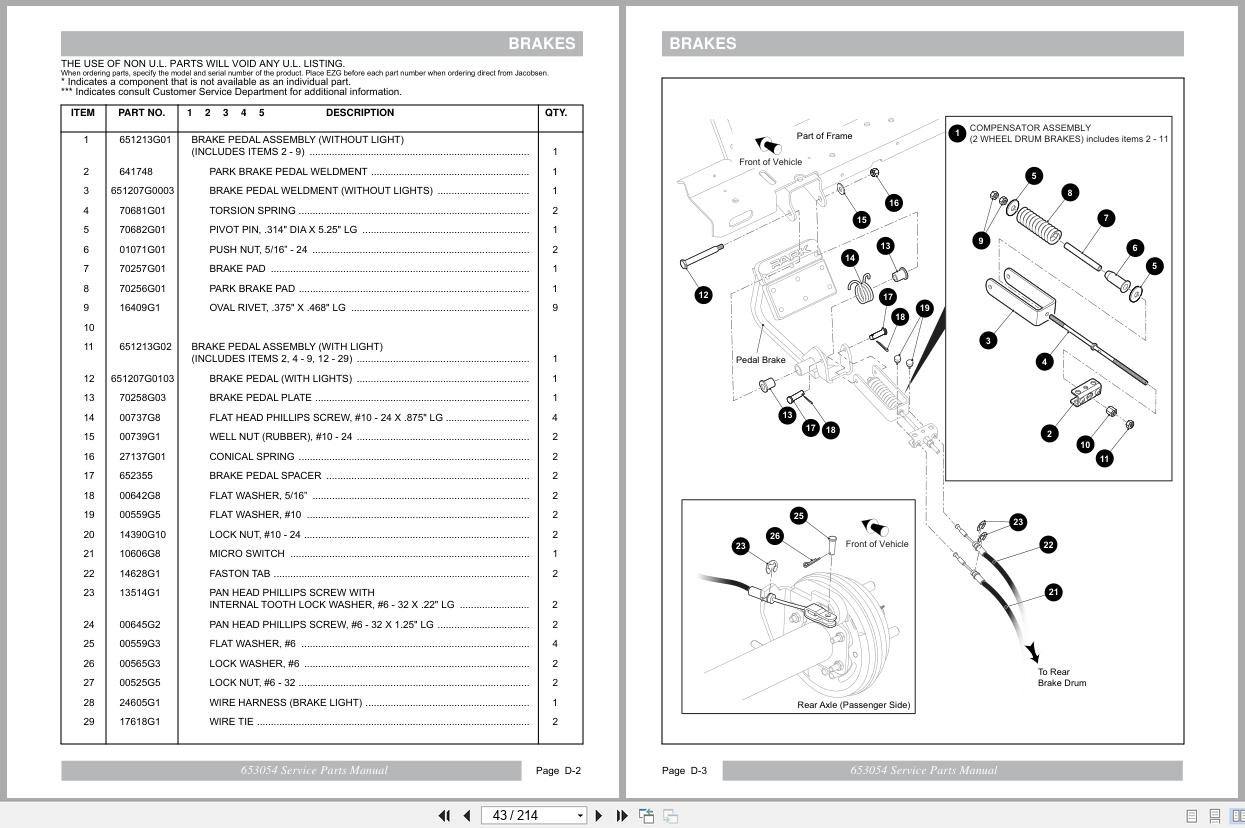The width and height of the screenshot is (1245, 828).
Task: Click BRAKE PEDAL (WITH LIGHTS) description
Action: (280, 379)
